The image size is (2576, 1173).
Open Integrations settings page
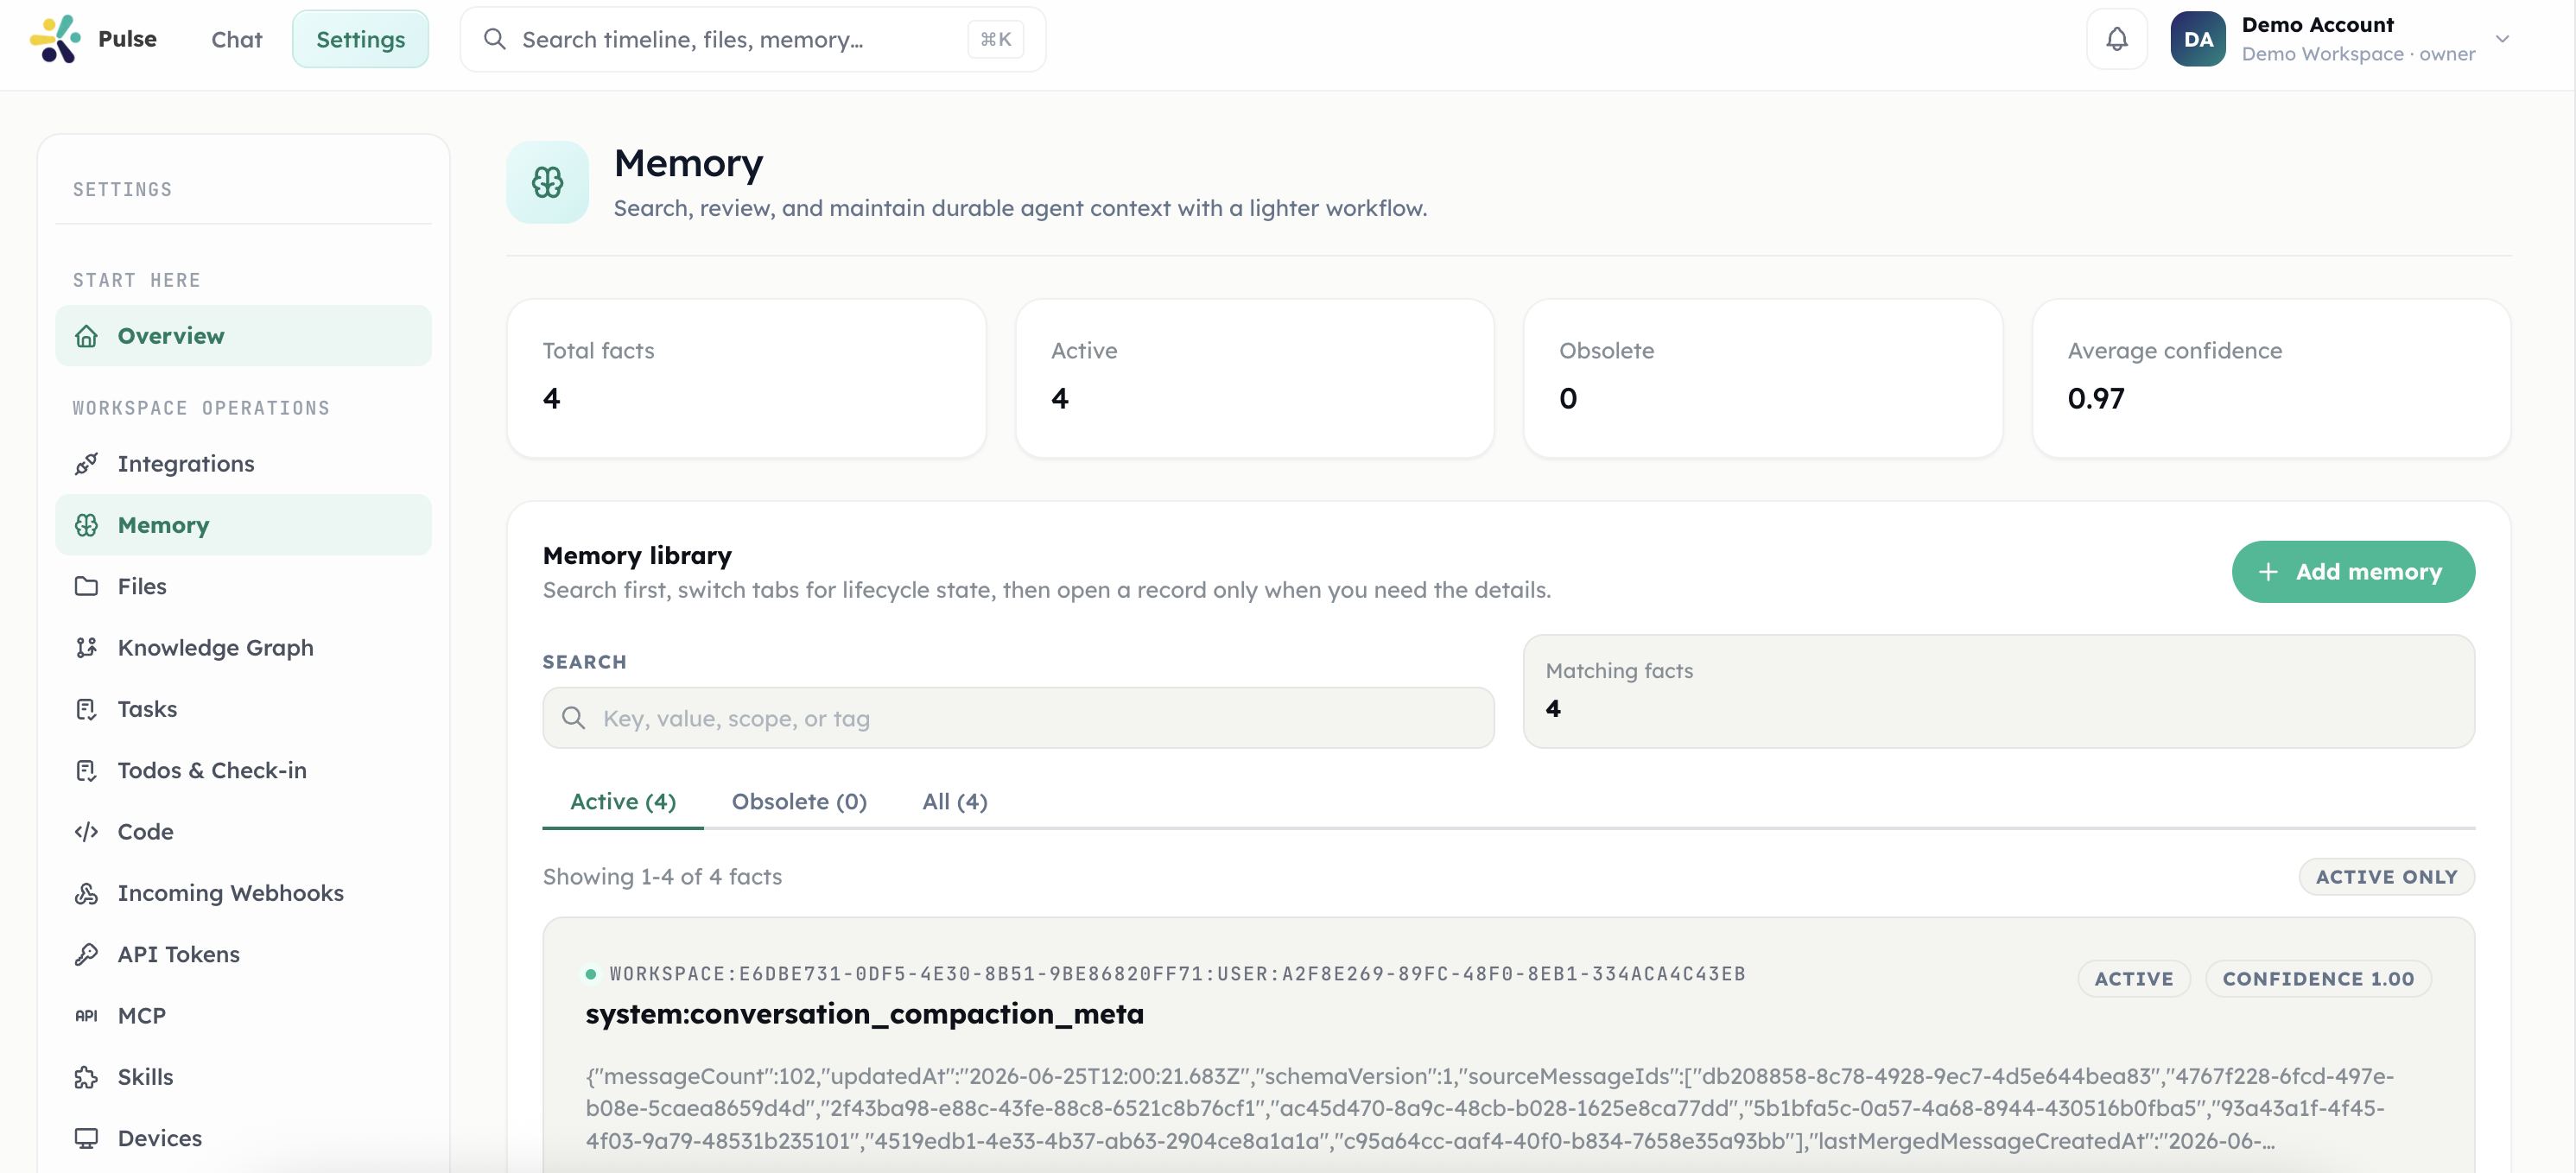[243, 464]
